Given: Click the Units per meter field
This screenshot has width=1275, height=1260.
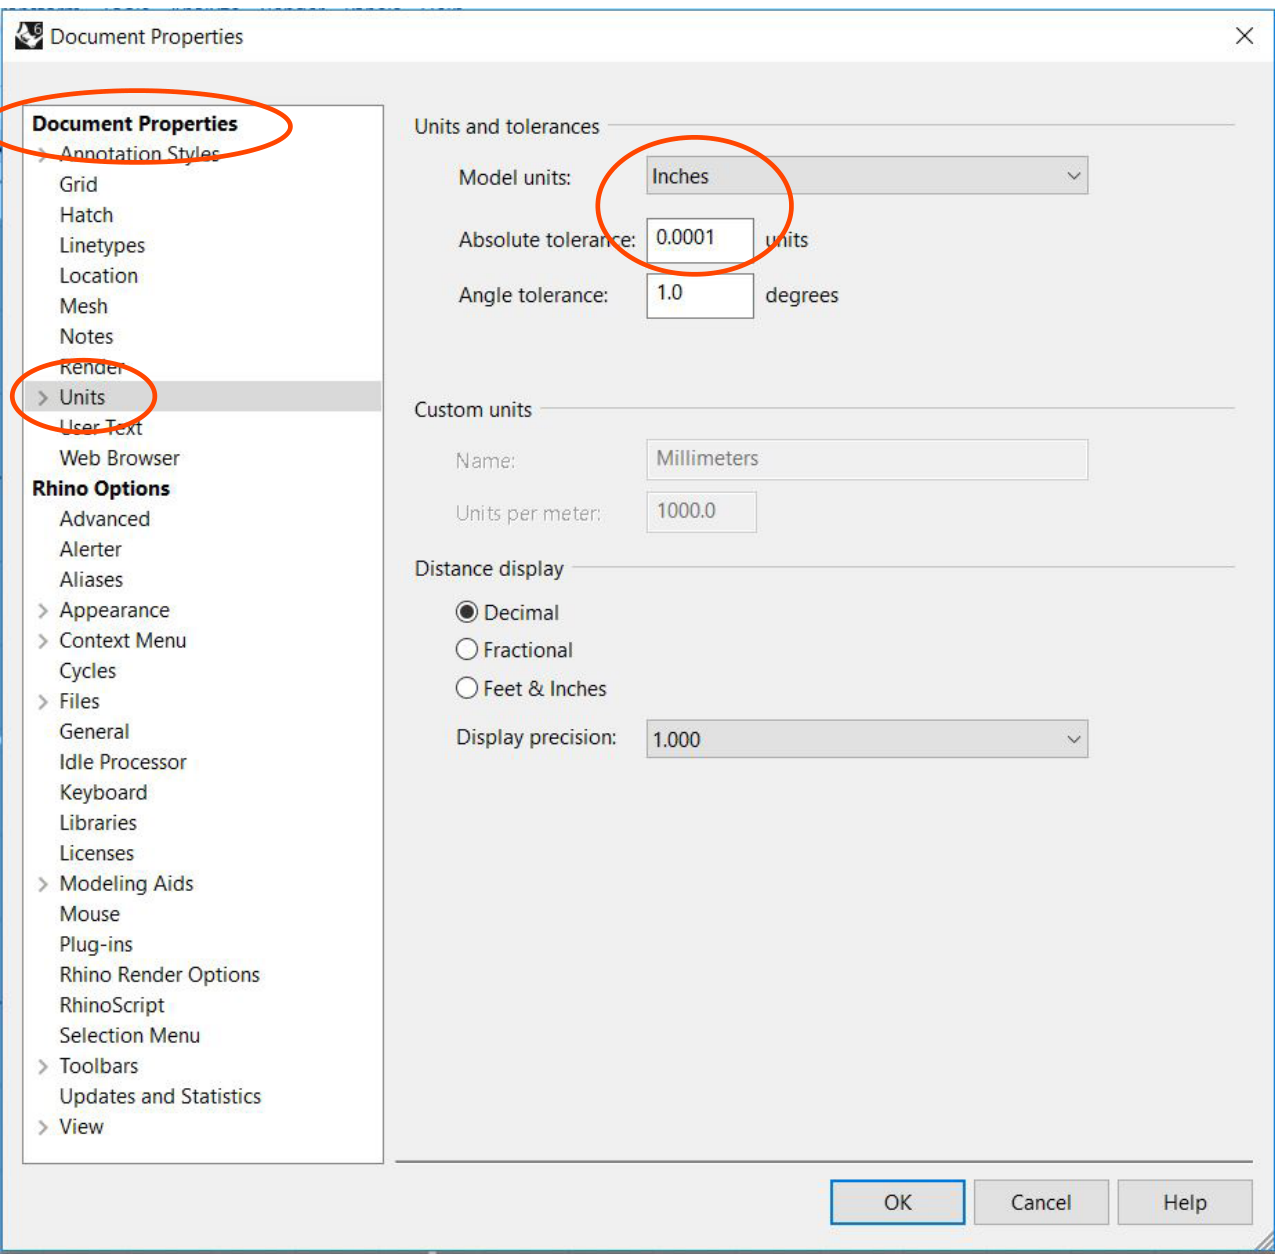Looking at the screenshot, I should (702, 512).
